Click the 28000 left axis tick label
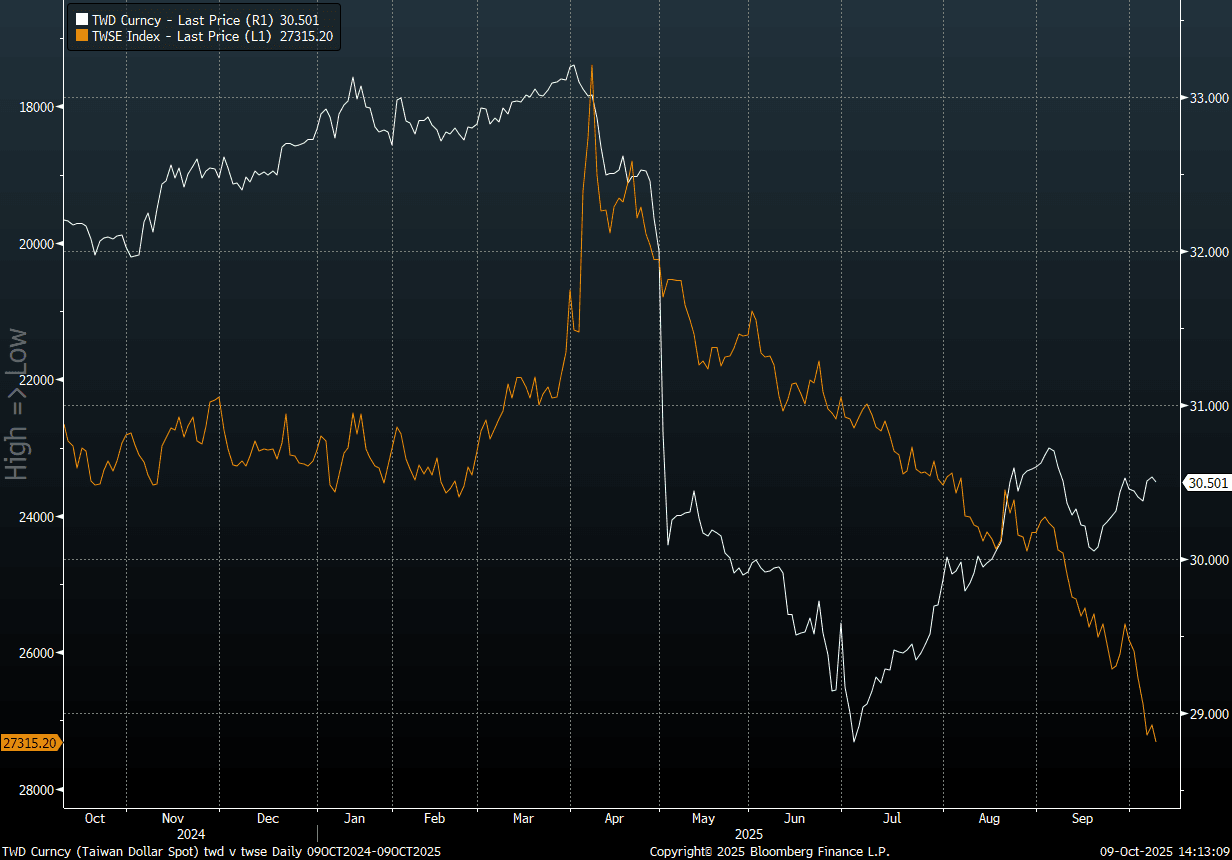The image size is (1232, 860). pos(38,790)
